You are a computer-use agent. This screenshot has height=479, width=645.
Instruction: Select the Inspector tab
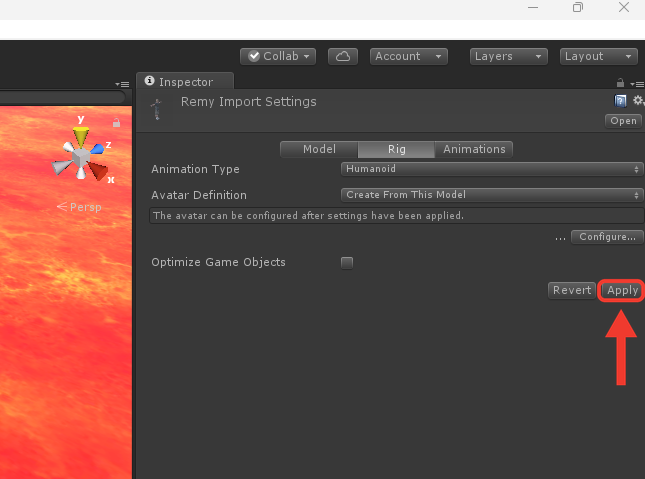pyautogui.click(x=185, y=81)
